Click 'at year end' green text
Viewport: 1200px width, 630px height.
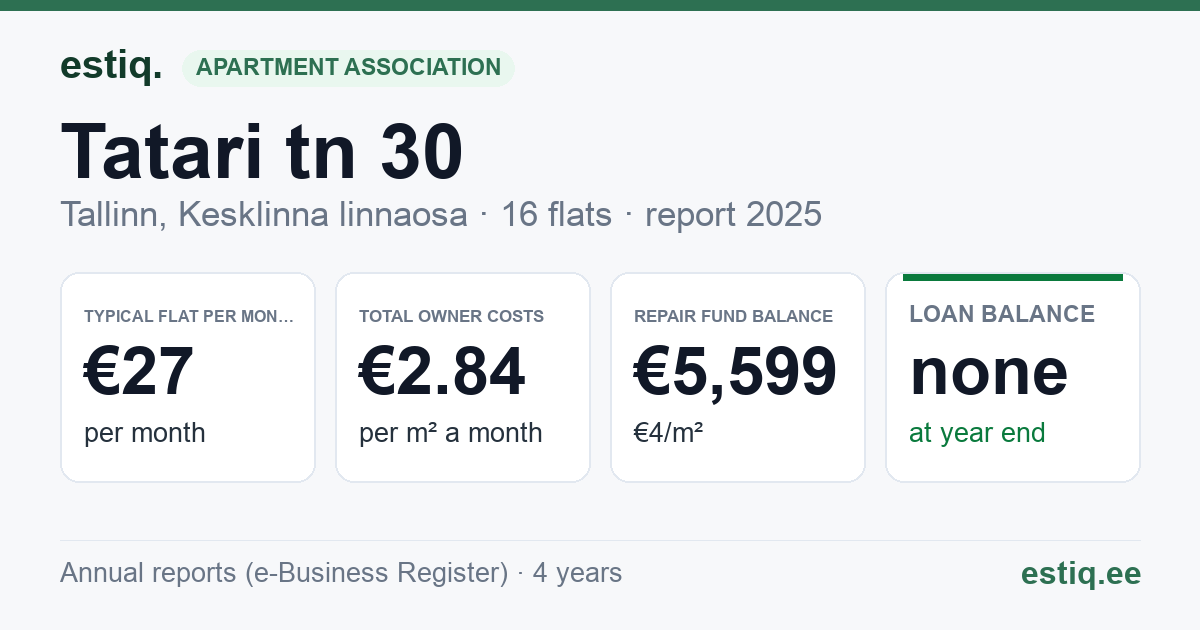[977, 433]
